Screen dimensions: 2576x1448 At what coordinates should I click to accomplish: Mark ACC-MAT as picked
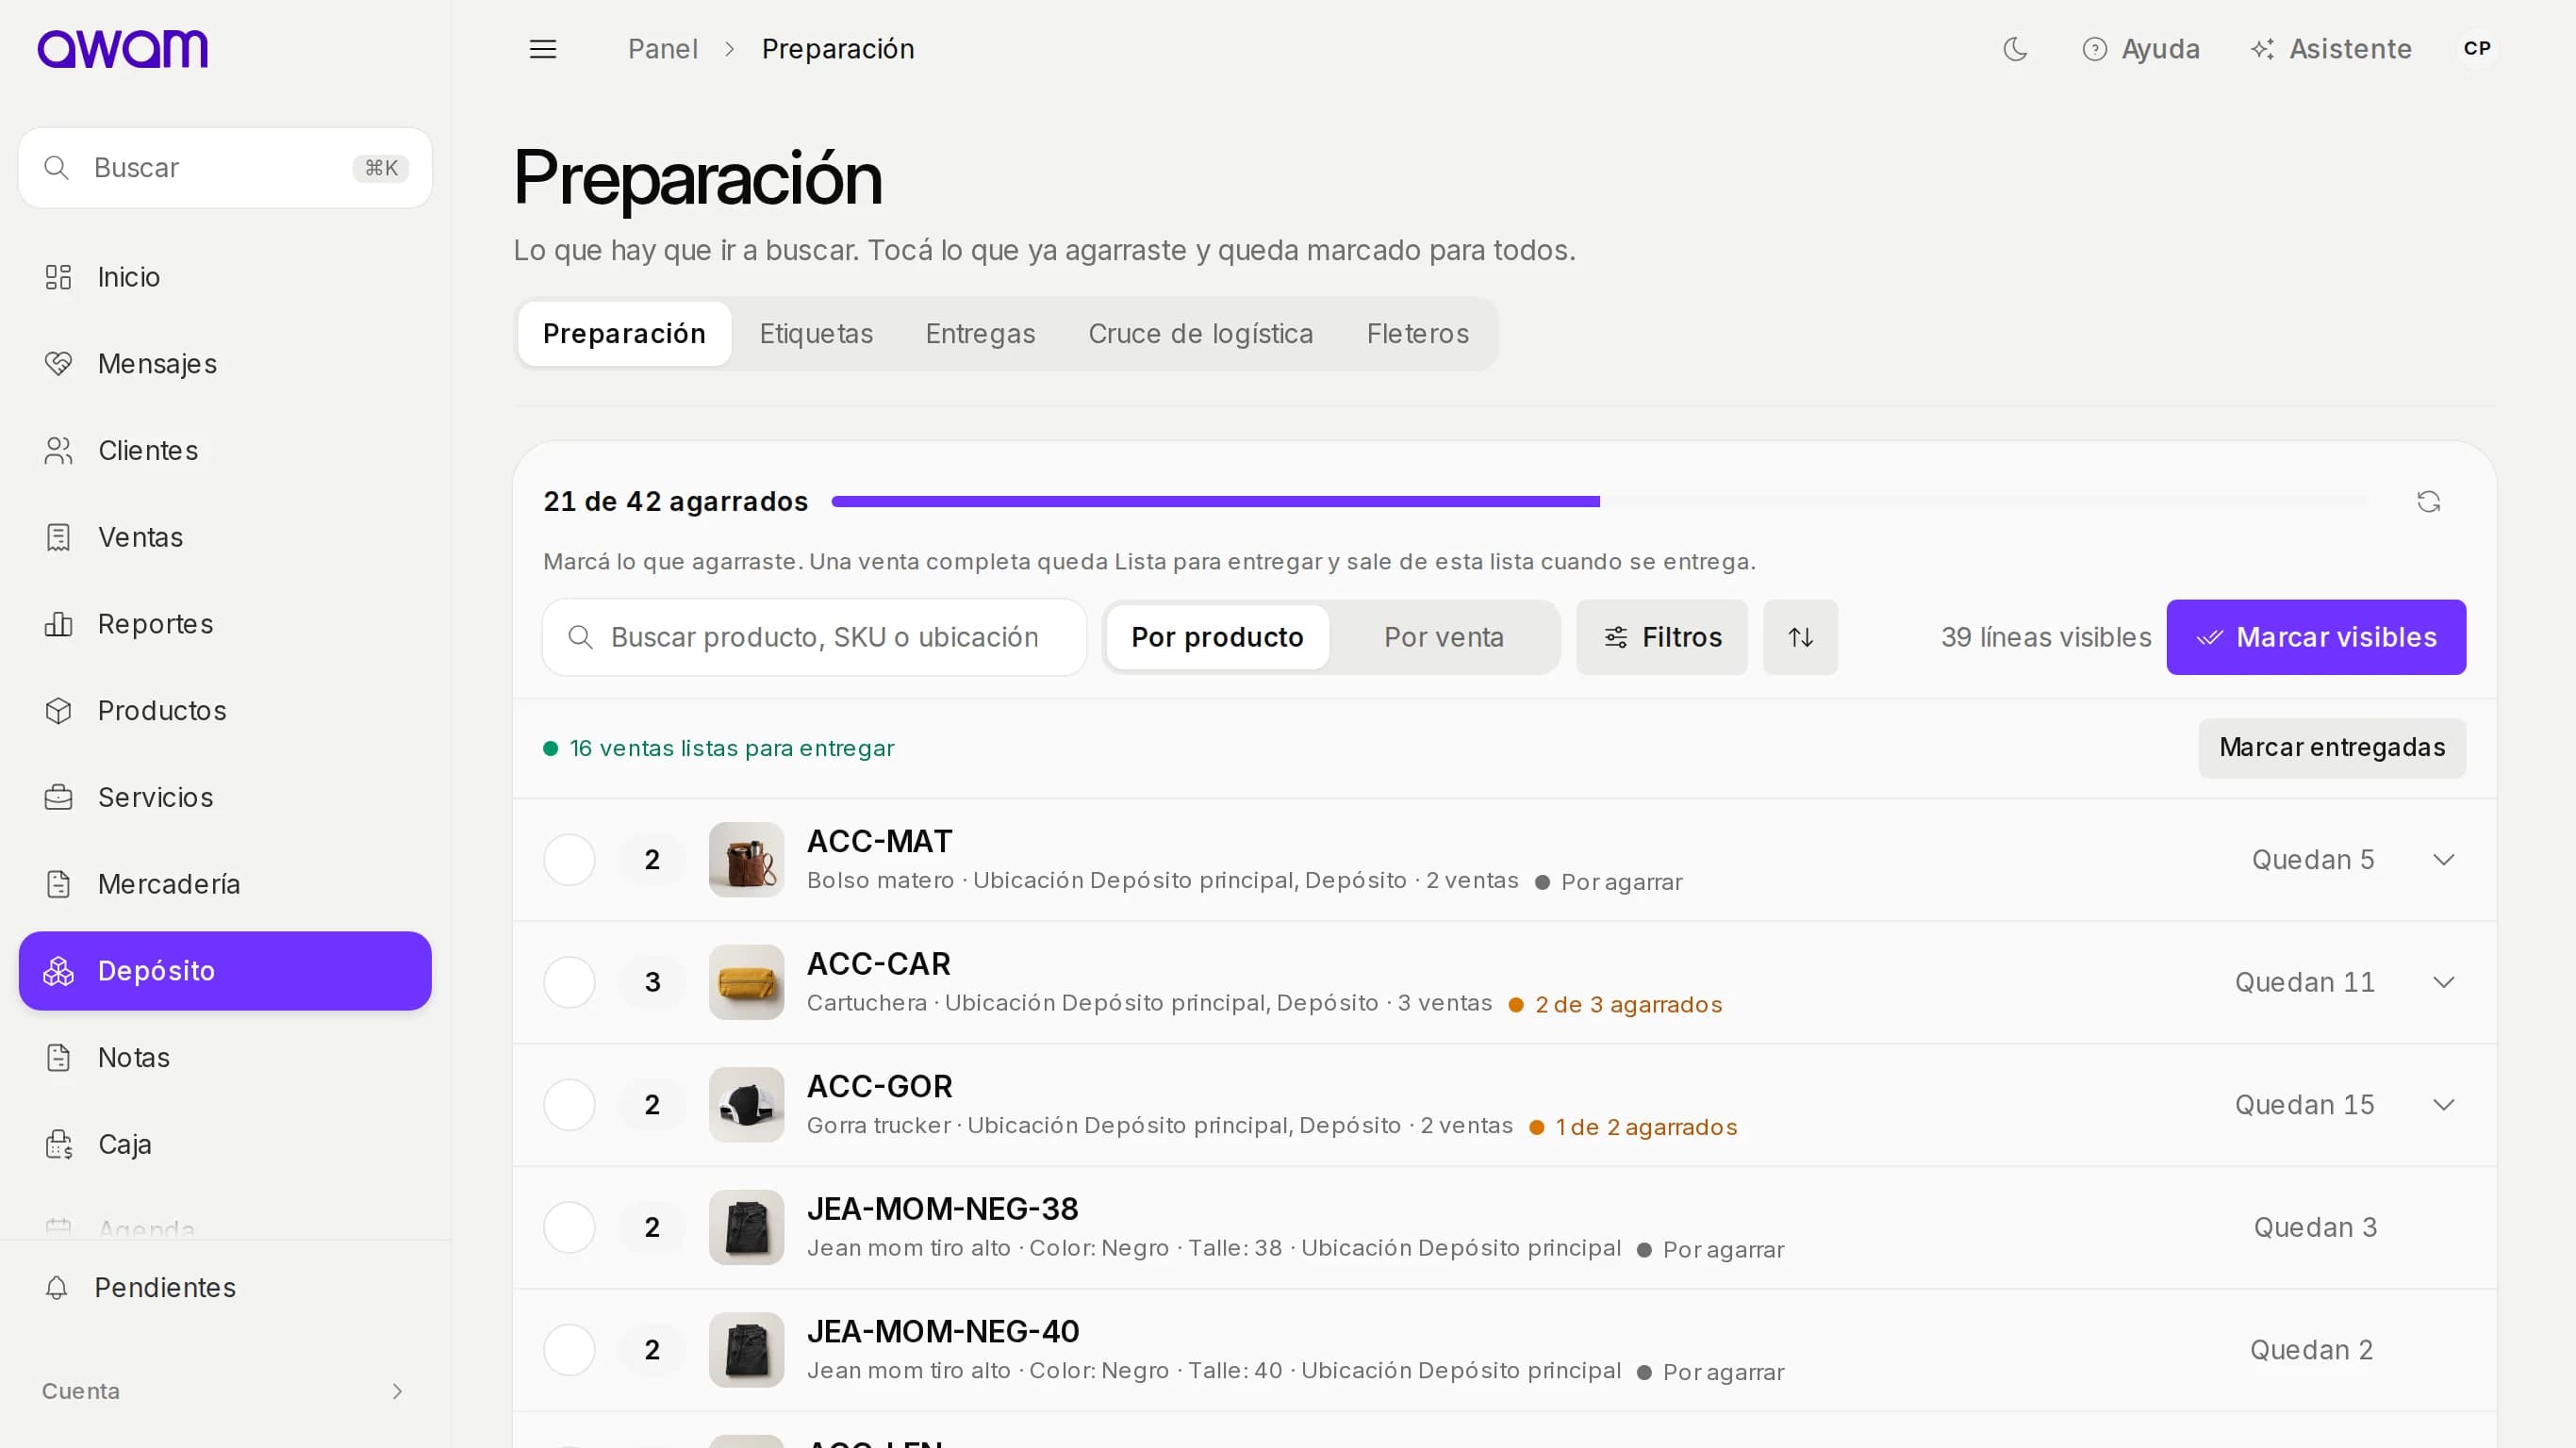[x=569, y=860]
